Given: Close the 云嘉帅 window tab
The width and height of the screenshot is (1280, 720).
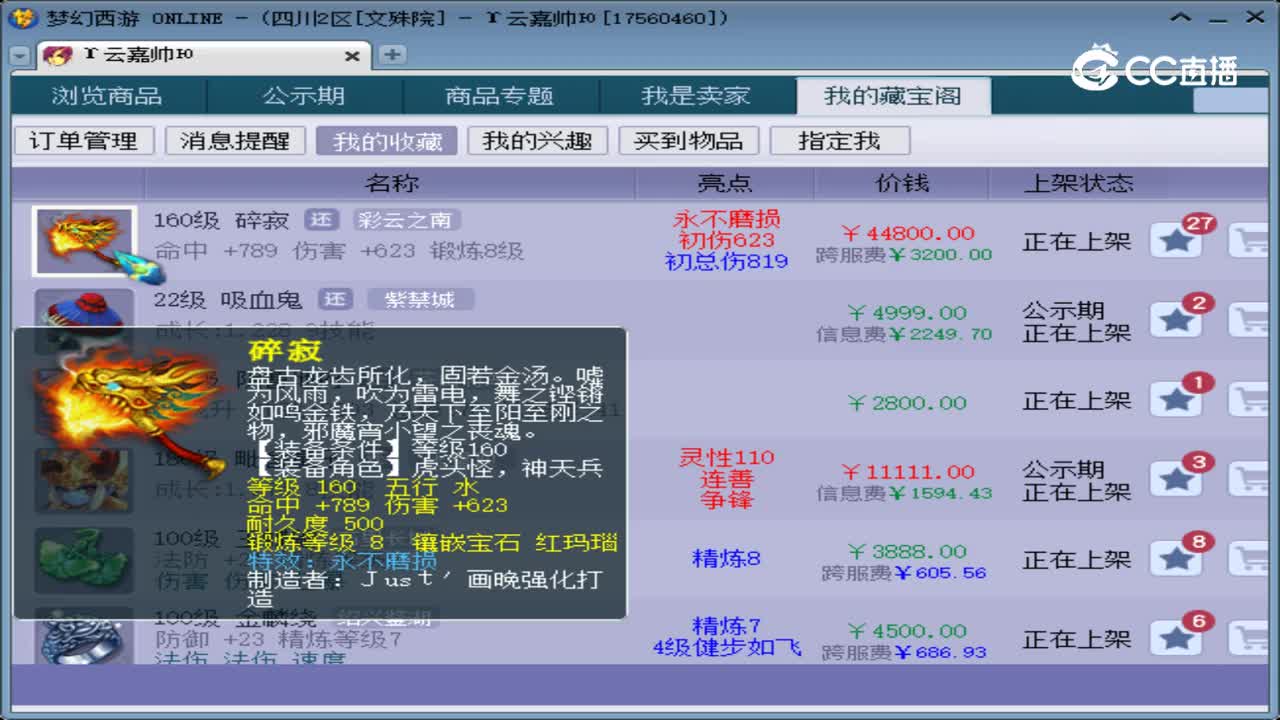Looking at the screenshot, I should point(352,56).
